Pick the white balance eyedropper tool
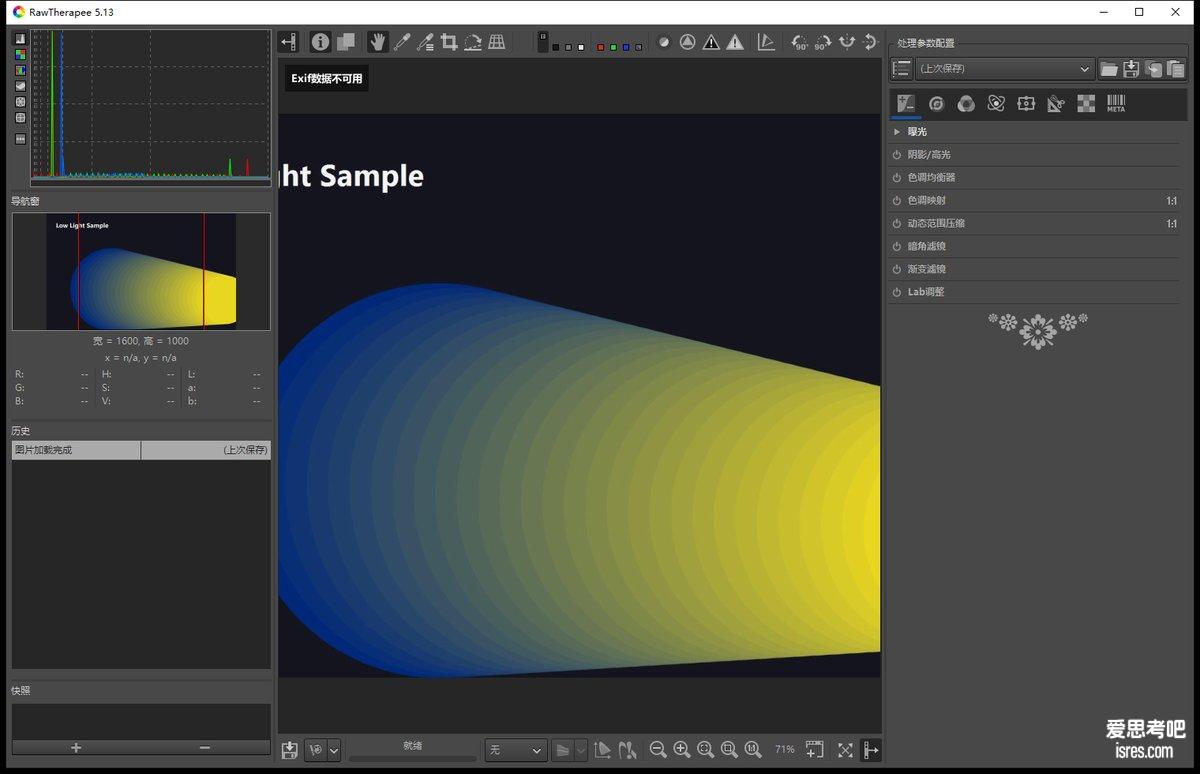 pos(401,42)
